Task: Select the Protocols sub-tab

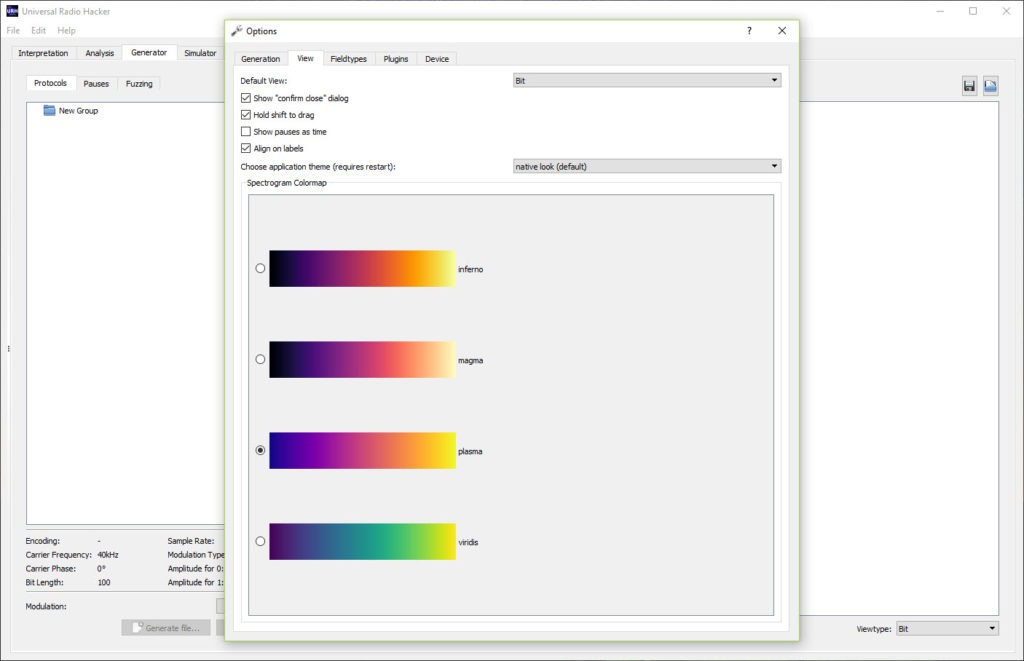Action: pos(50,83)
